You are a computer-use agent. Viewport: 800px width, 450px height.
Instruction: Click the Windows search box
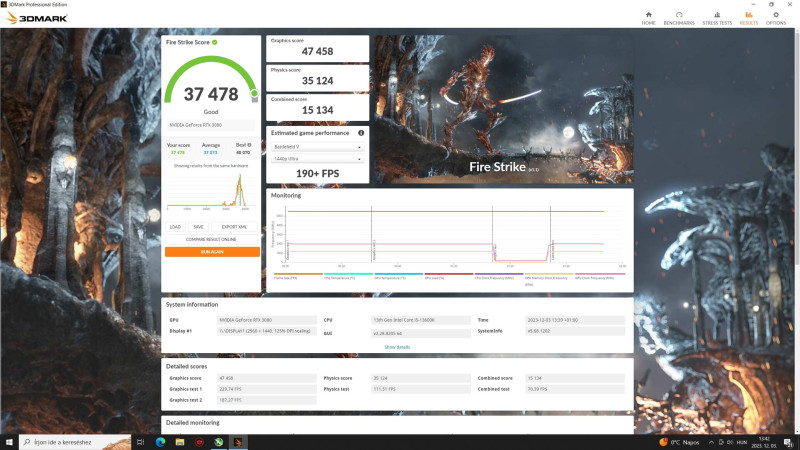click(x=75, y=442)
